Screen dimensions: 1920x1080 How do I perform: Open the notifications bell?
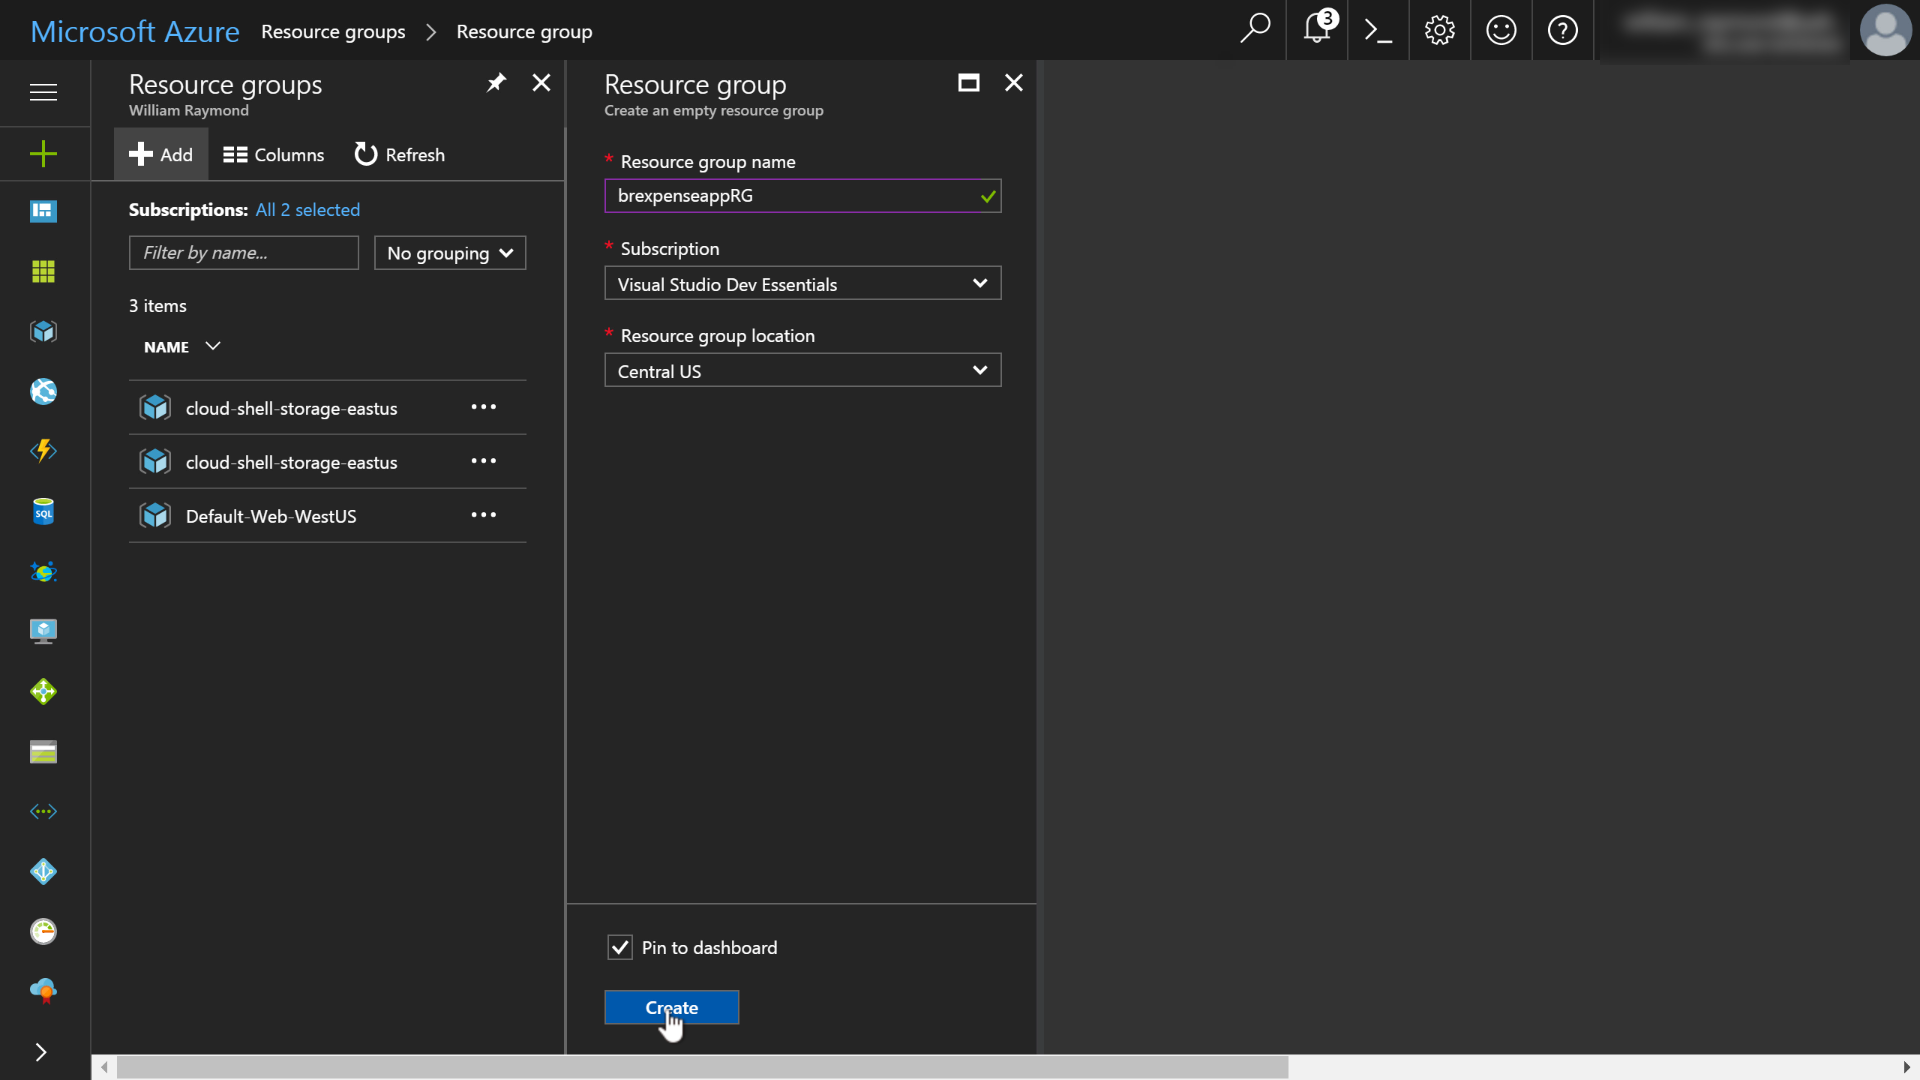click(x=1317, y=31)
